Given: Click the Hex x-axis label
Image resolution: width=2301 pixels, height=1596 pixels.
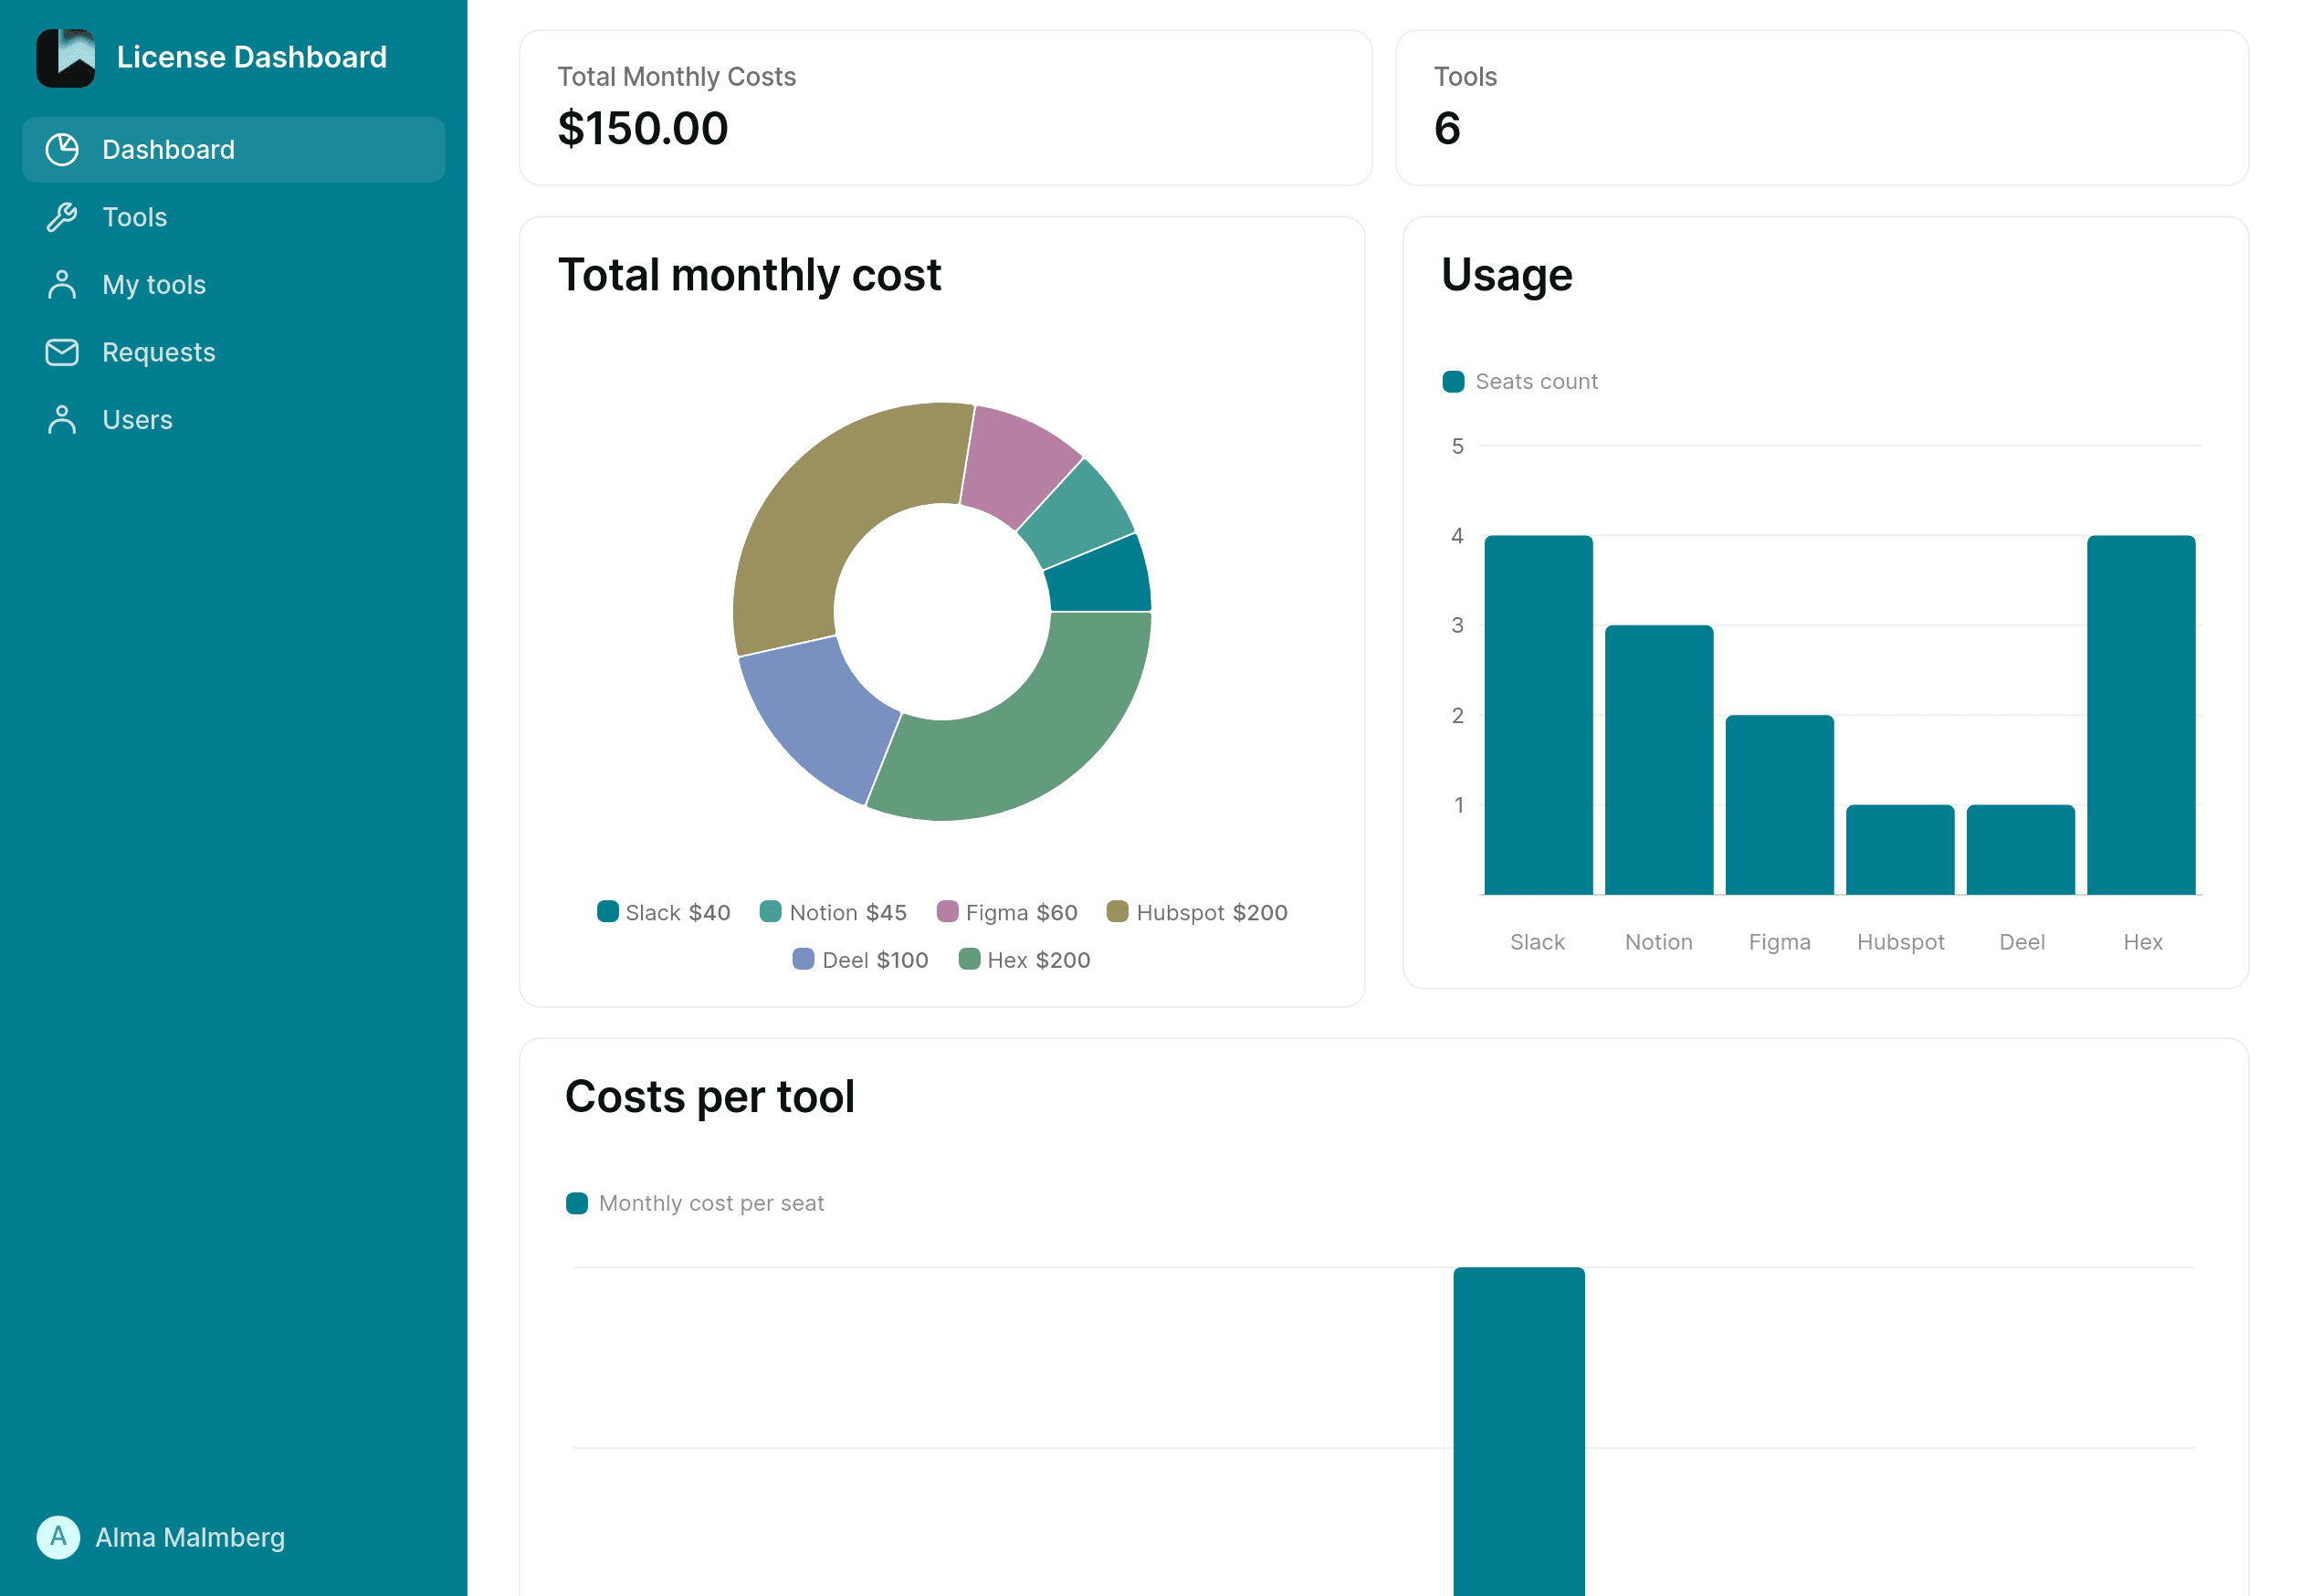Looking at the screenshot, I should coord(2142,942).
